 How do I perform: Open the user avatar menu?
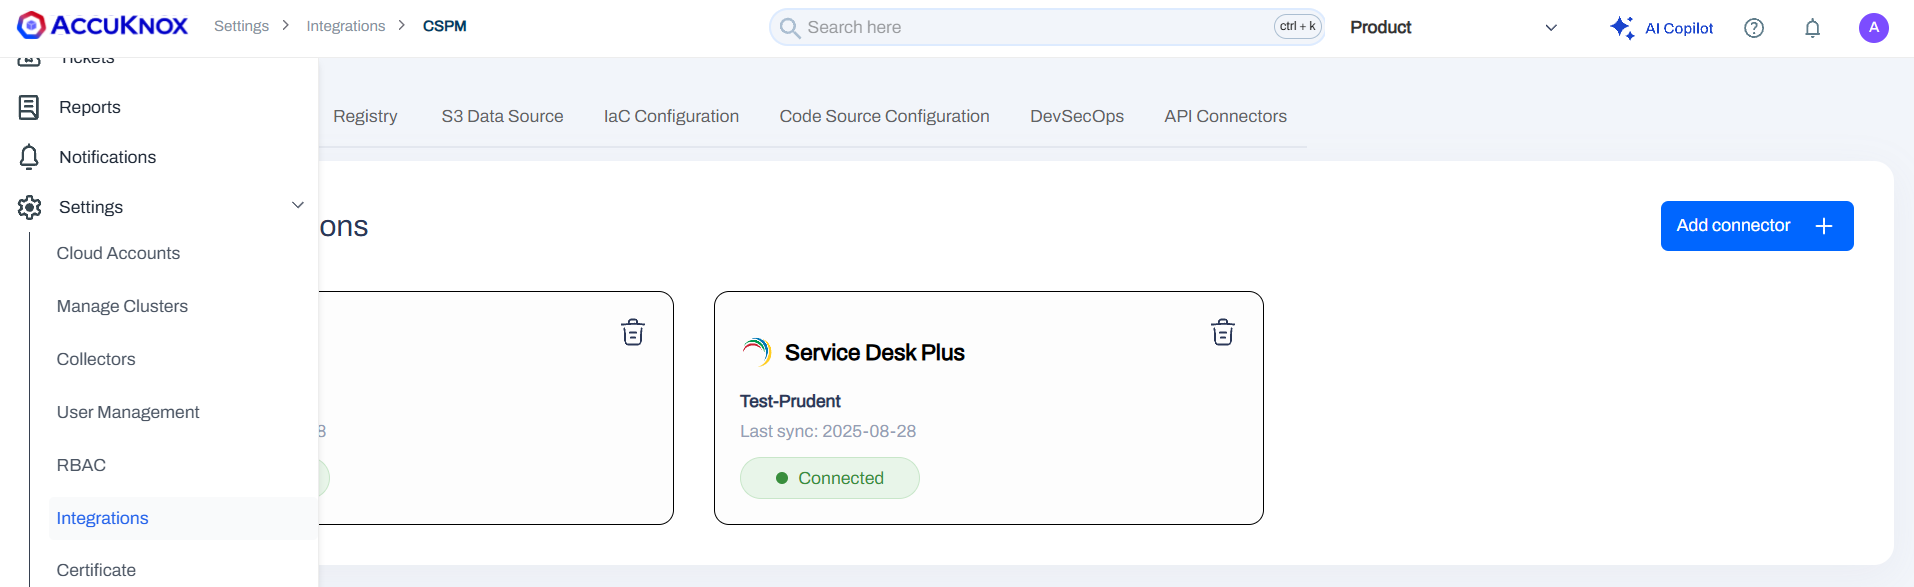tap(1873, 28)
